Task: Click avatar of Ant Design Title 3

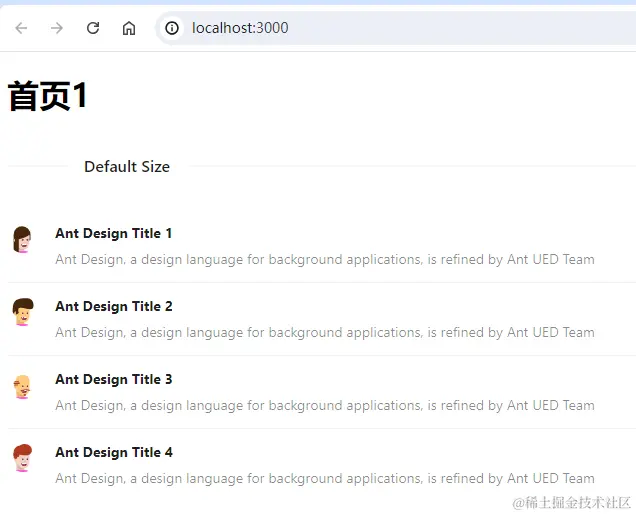Action: click(x=22, y=386)
